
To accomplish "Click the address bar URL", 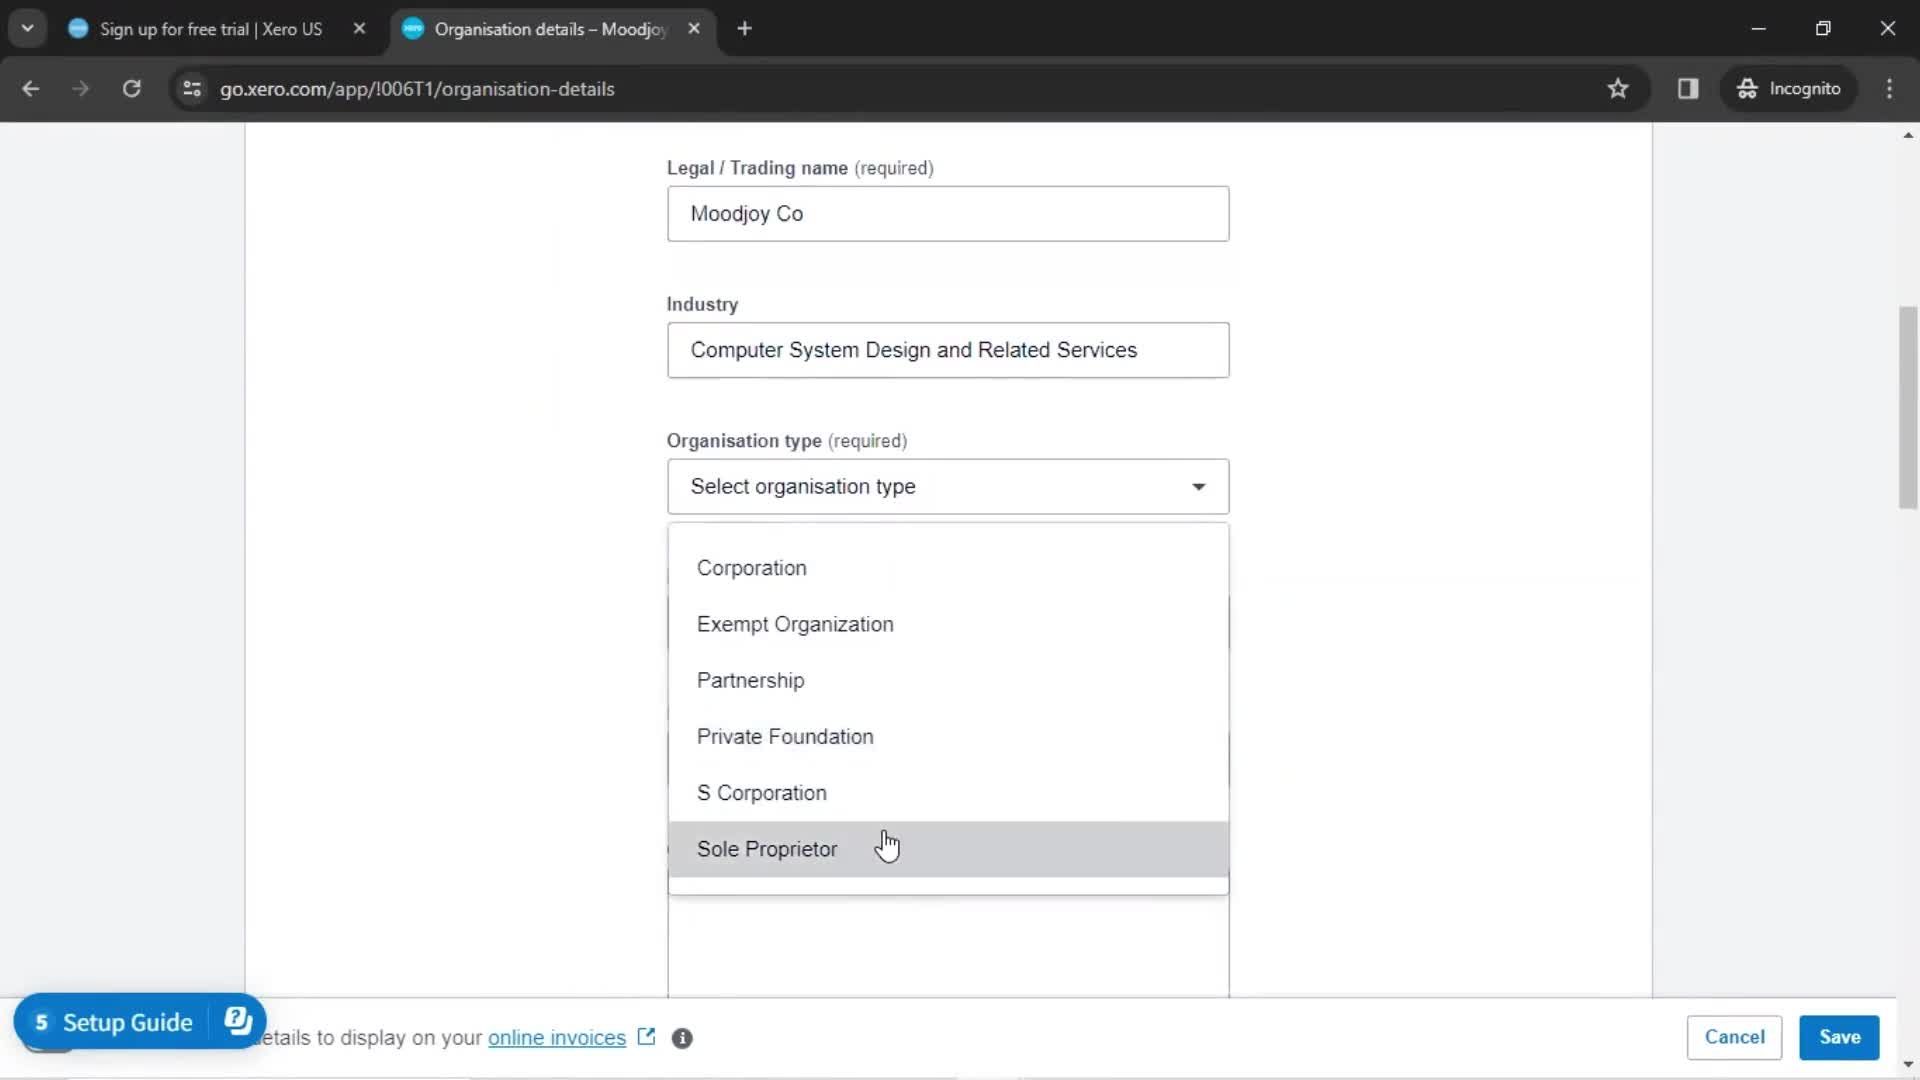I will click(417, 89).
